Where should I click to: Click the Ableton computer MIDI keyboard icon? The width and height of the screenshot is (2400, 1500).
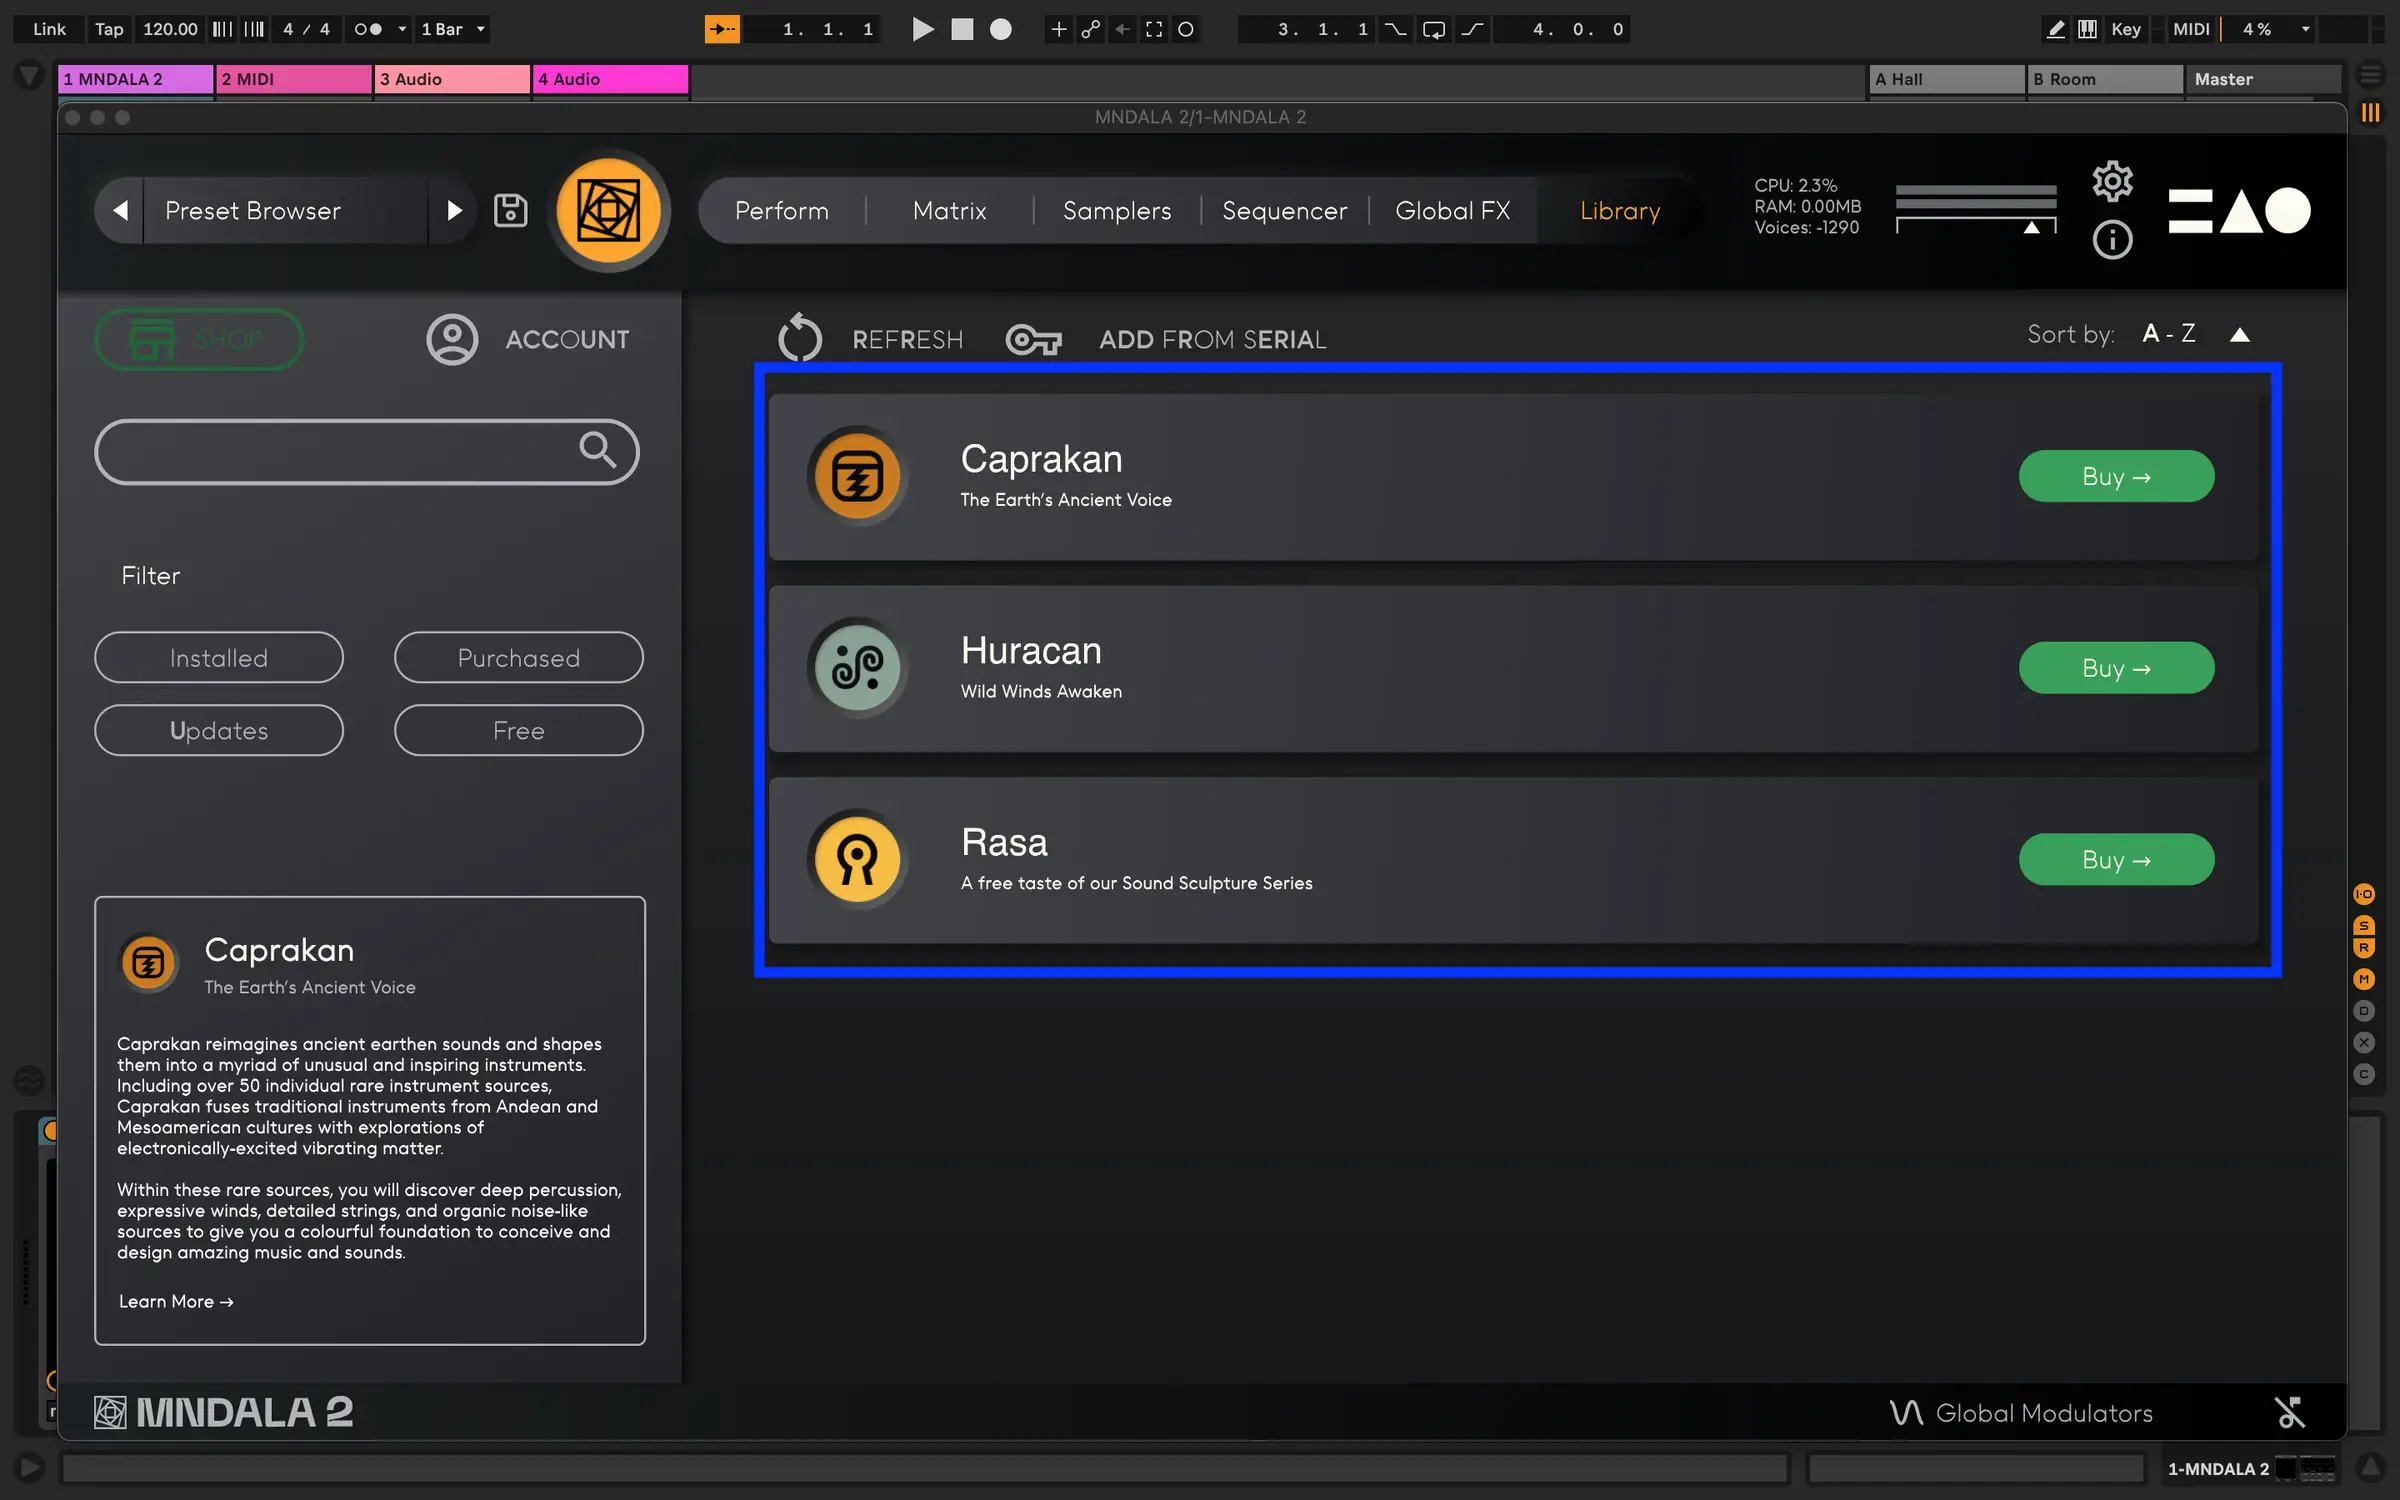tap(2087, 29)
